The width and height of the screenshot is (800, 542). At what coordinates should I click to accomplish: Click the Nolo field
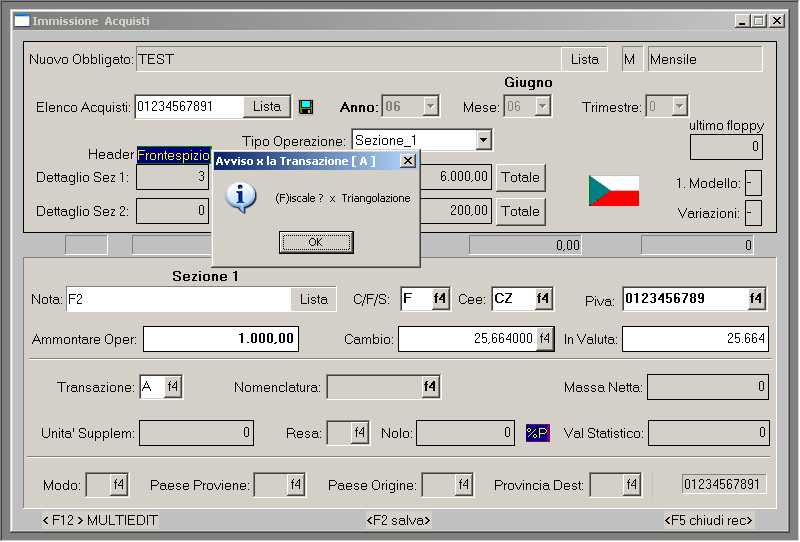click(465, 433)
